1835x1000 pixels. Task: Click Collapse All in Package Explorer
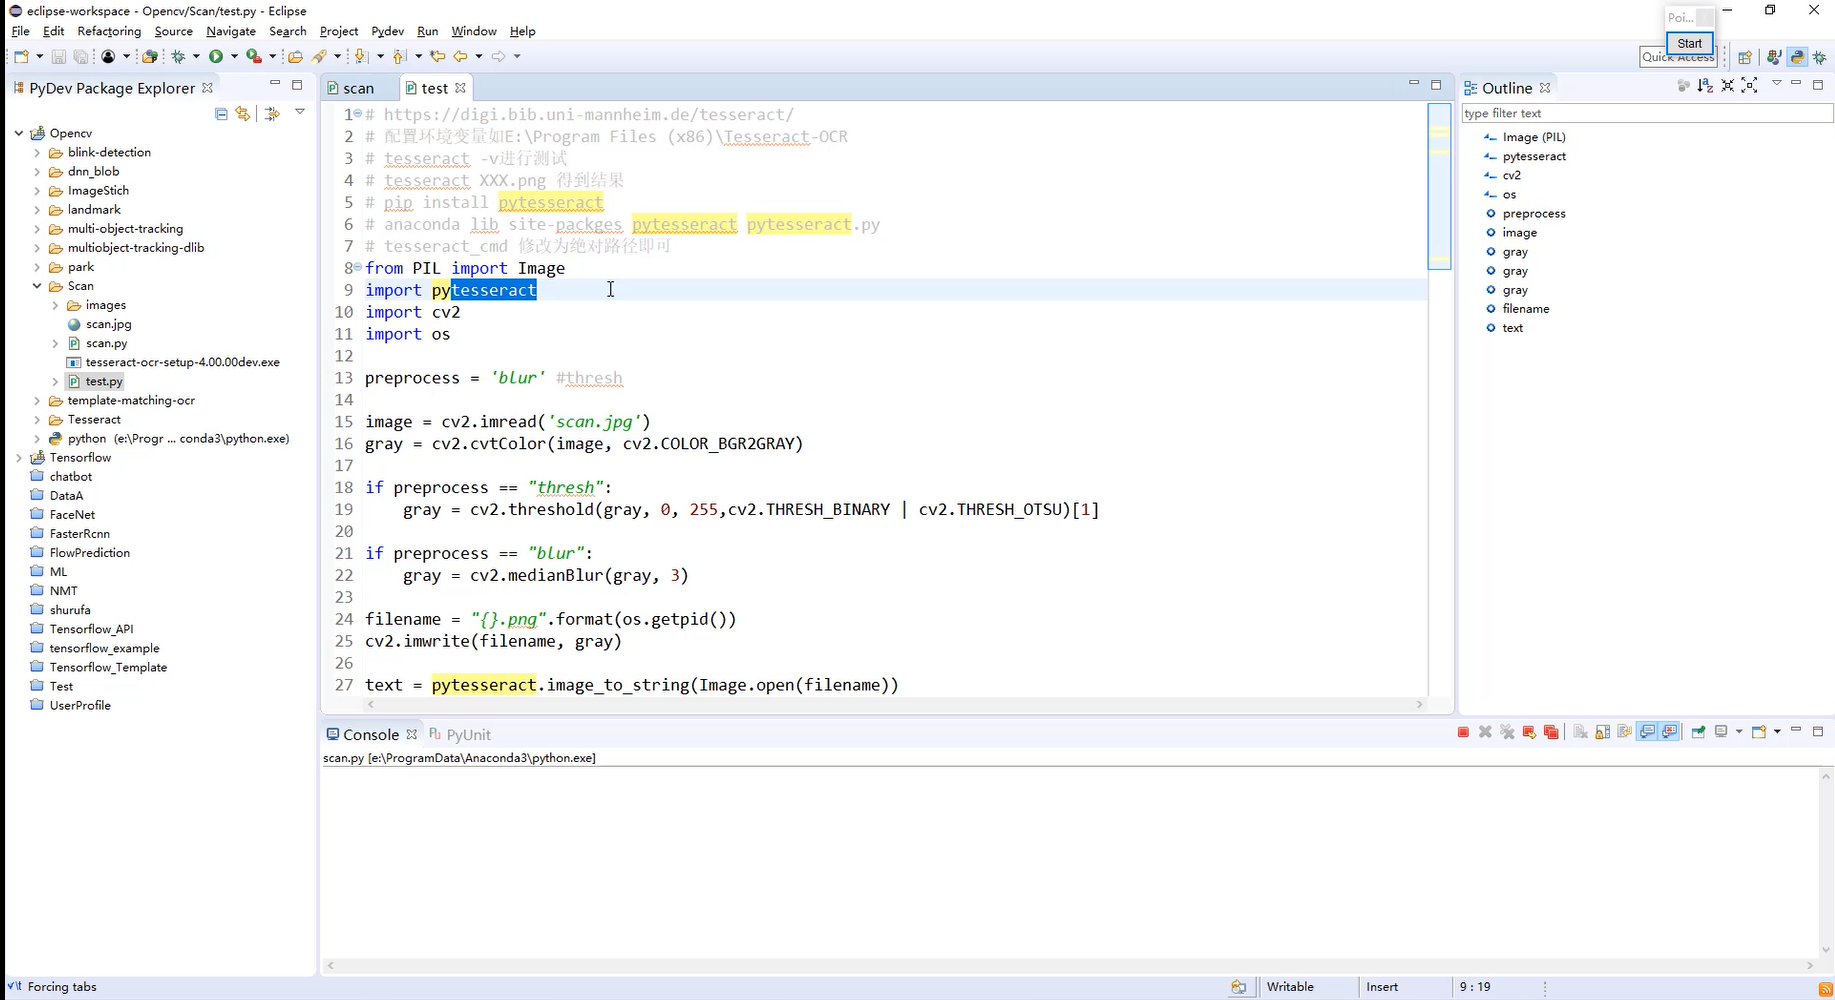click(221, 114)
